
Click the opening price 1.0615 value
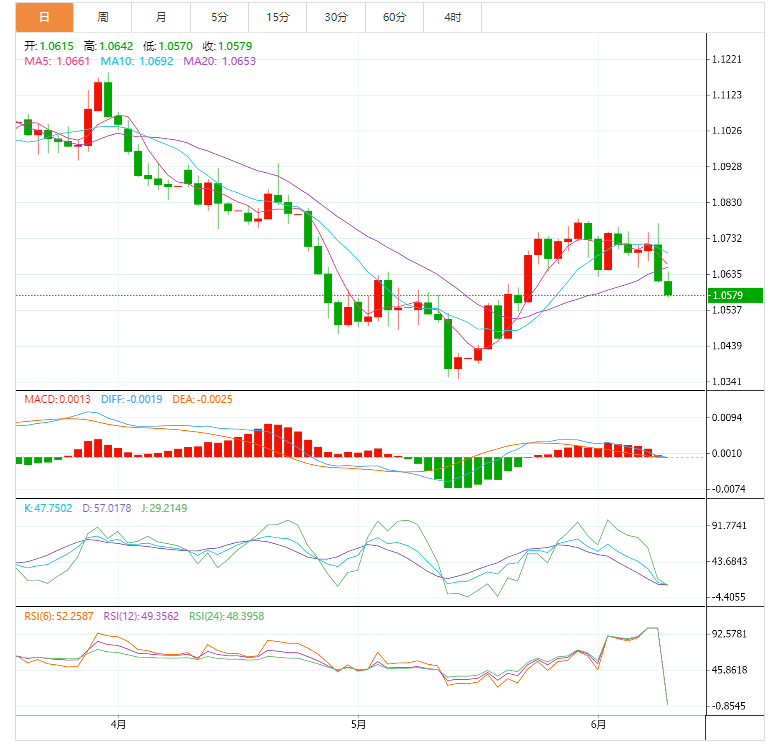tap(56, 46)
